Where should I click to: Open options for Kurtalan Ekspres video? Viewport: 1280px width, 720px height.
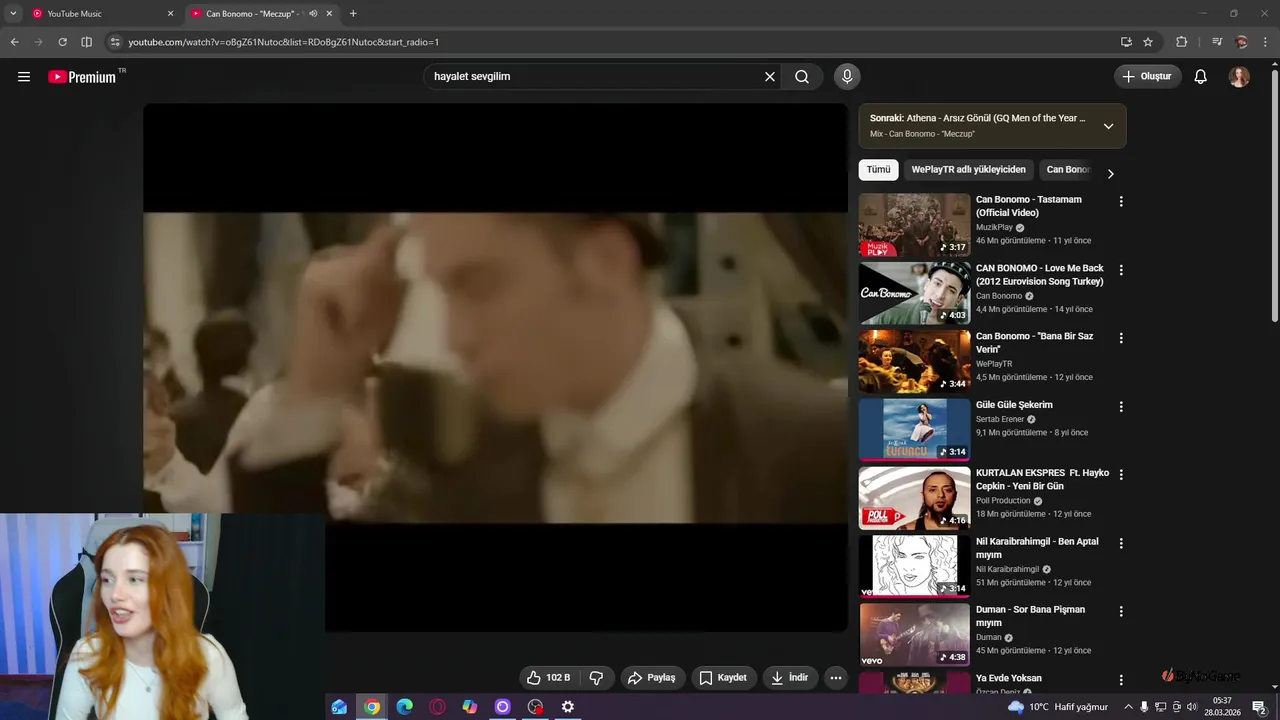pyautogui.click(x=1121, y=475)
